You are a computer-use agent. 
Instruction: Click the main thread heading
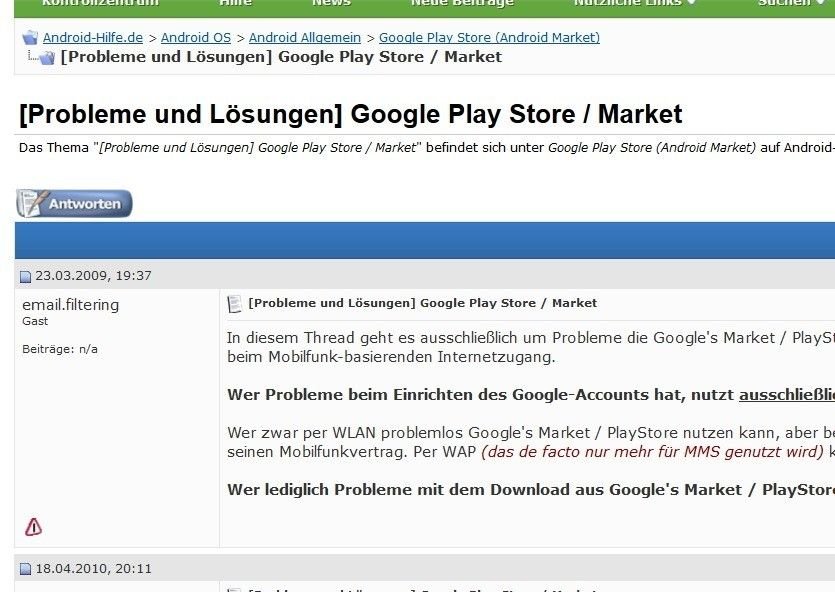350,114
